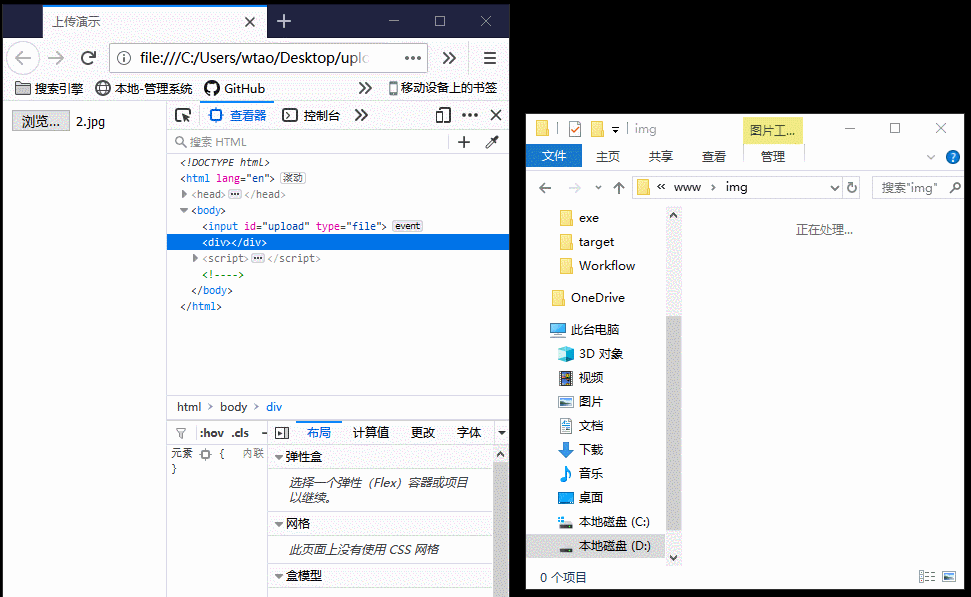Toggle the :hov pseudo-class panel
971x597 pixels.
pyautogui.click(x=212, y=433)
